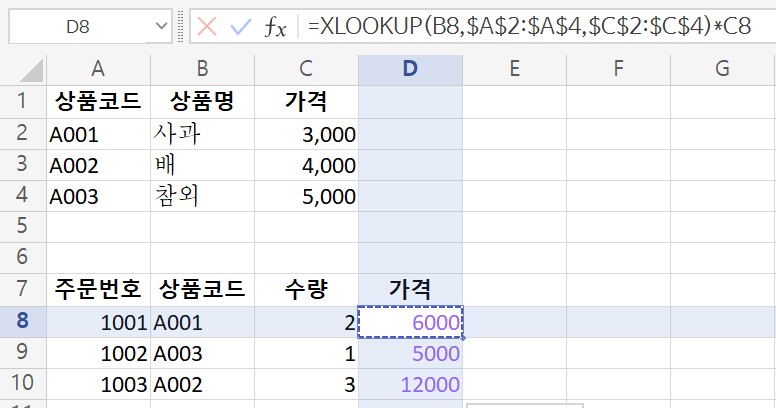Click cell B7 '상품코드'
This screenshot has height=408, width=776.
coord(202,289)
